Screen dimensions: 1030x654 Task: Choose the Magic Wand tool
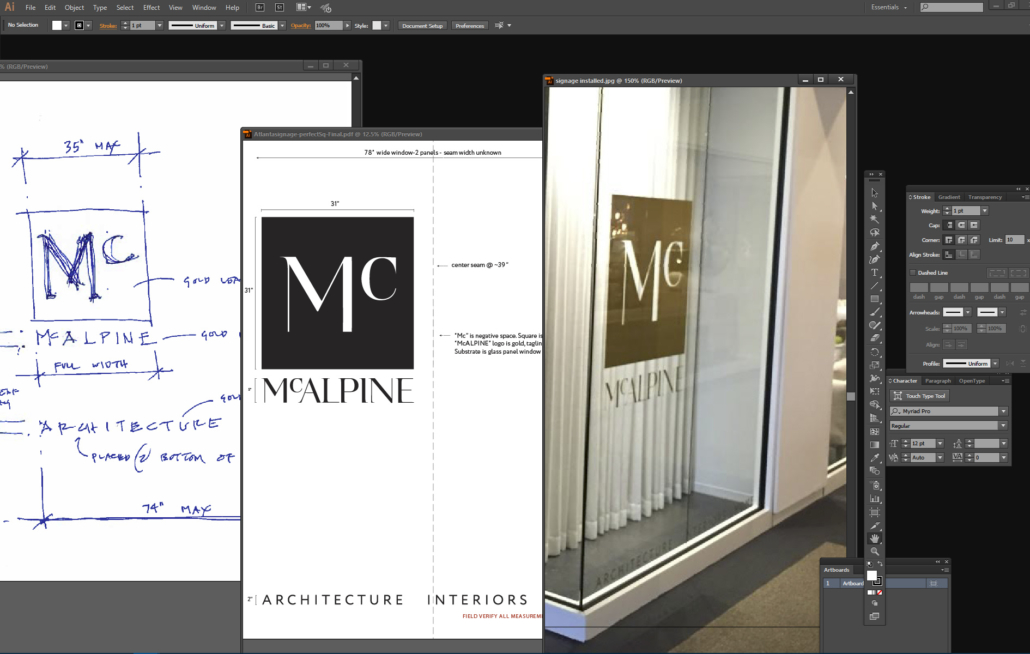[874, 219]
